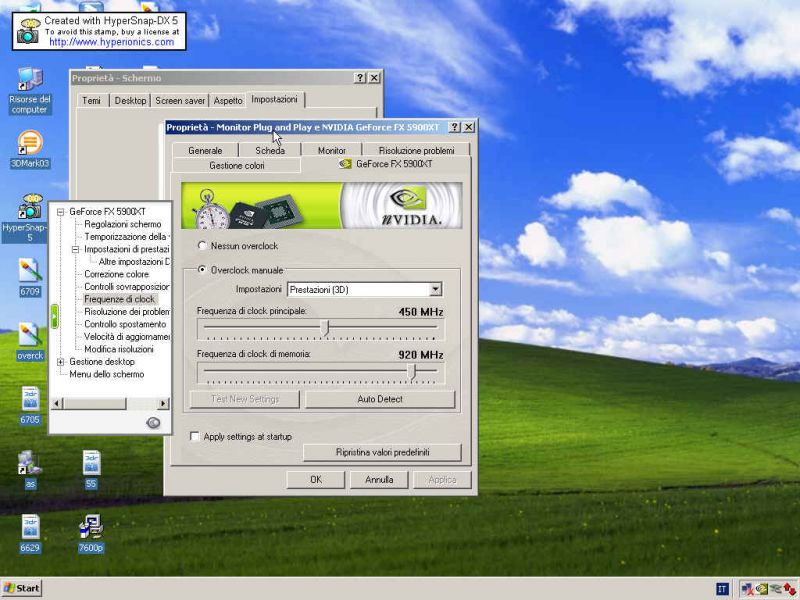
Task: Click the grey cable device tray icon
Action: coord(776,589)
